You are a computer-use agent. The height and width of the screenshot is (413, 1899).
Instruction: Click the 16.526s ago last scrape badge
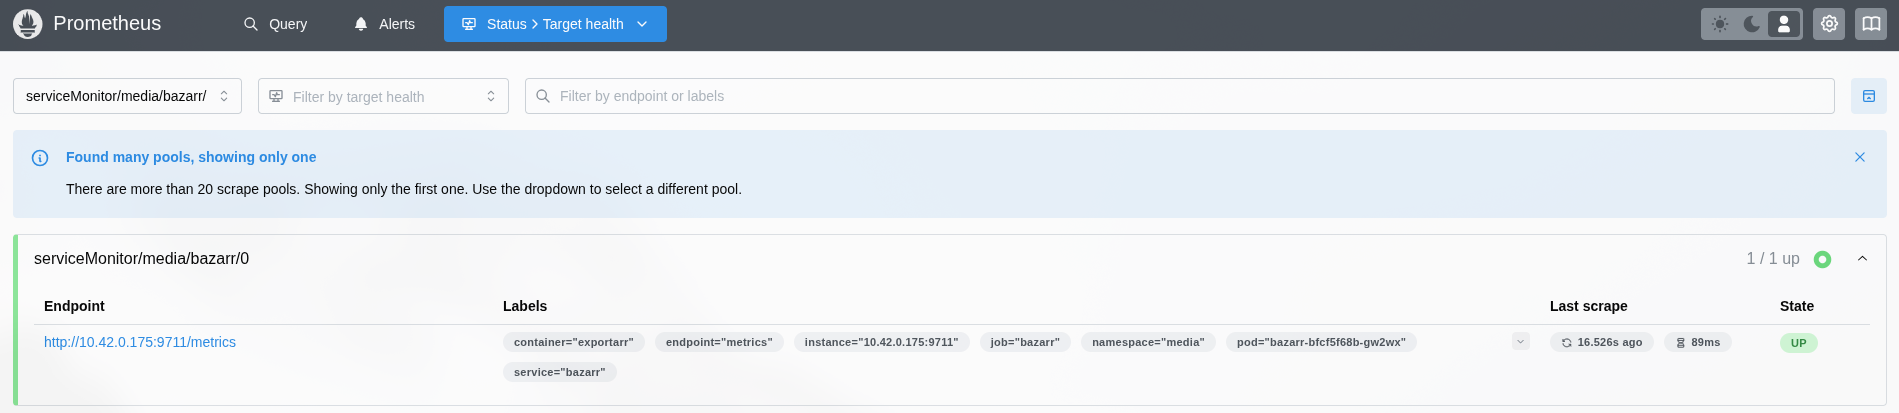1601,342
